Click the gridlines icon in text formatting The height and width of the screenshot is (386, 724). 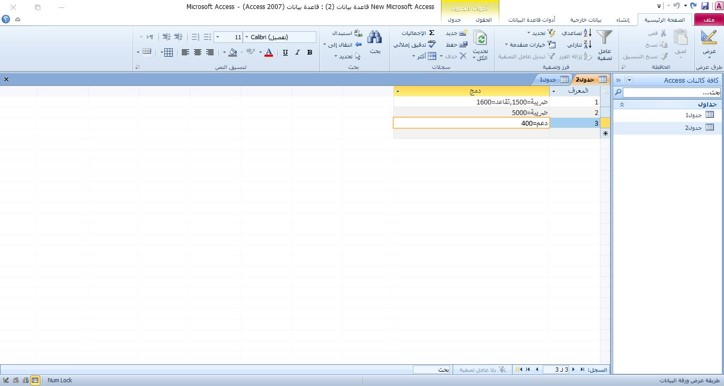click(168, 53)
